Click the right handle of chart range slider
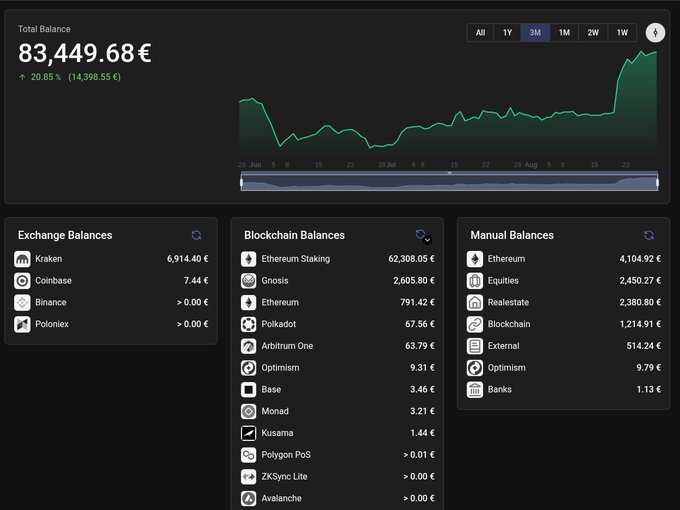680x510 pixels. [657, 182]
